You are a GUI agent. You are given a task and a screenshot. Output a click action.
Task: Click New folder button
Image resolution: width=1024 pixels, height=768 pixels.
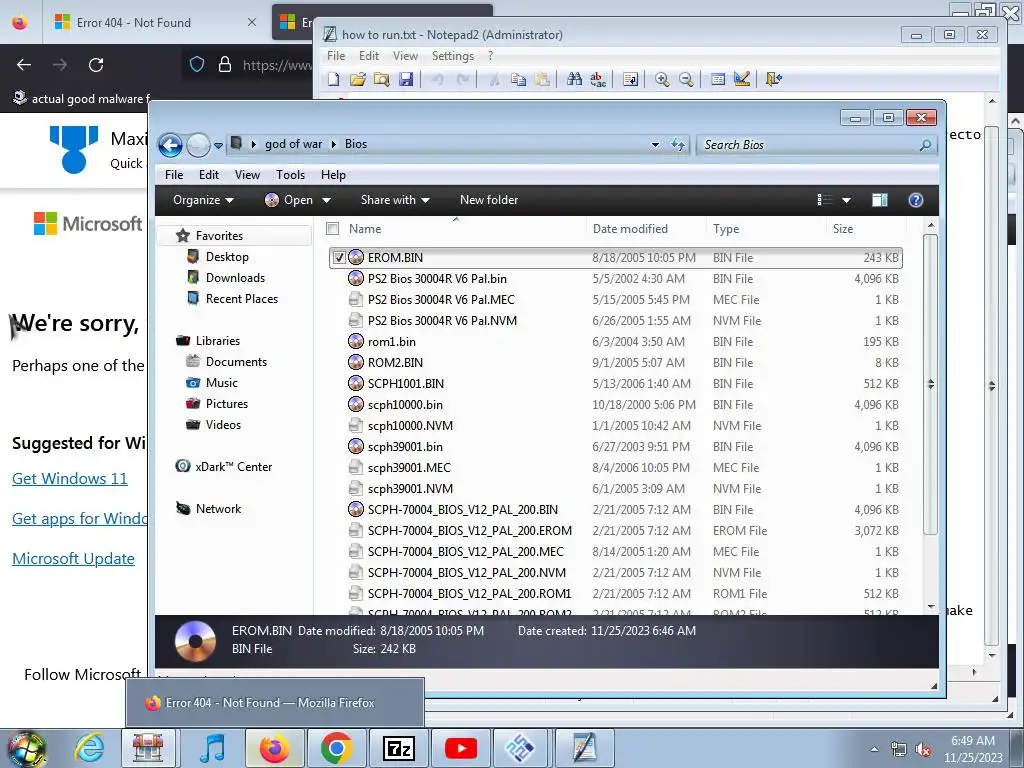click(489, 200)
